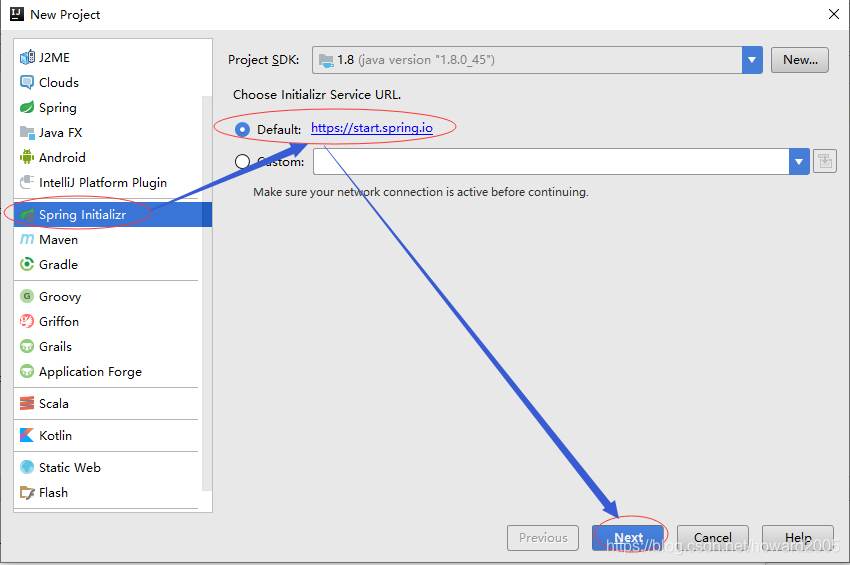
Task: Click the Next button
Action: pos(628,537)
